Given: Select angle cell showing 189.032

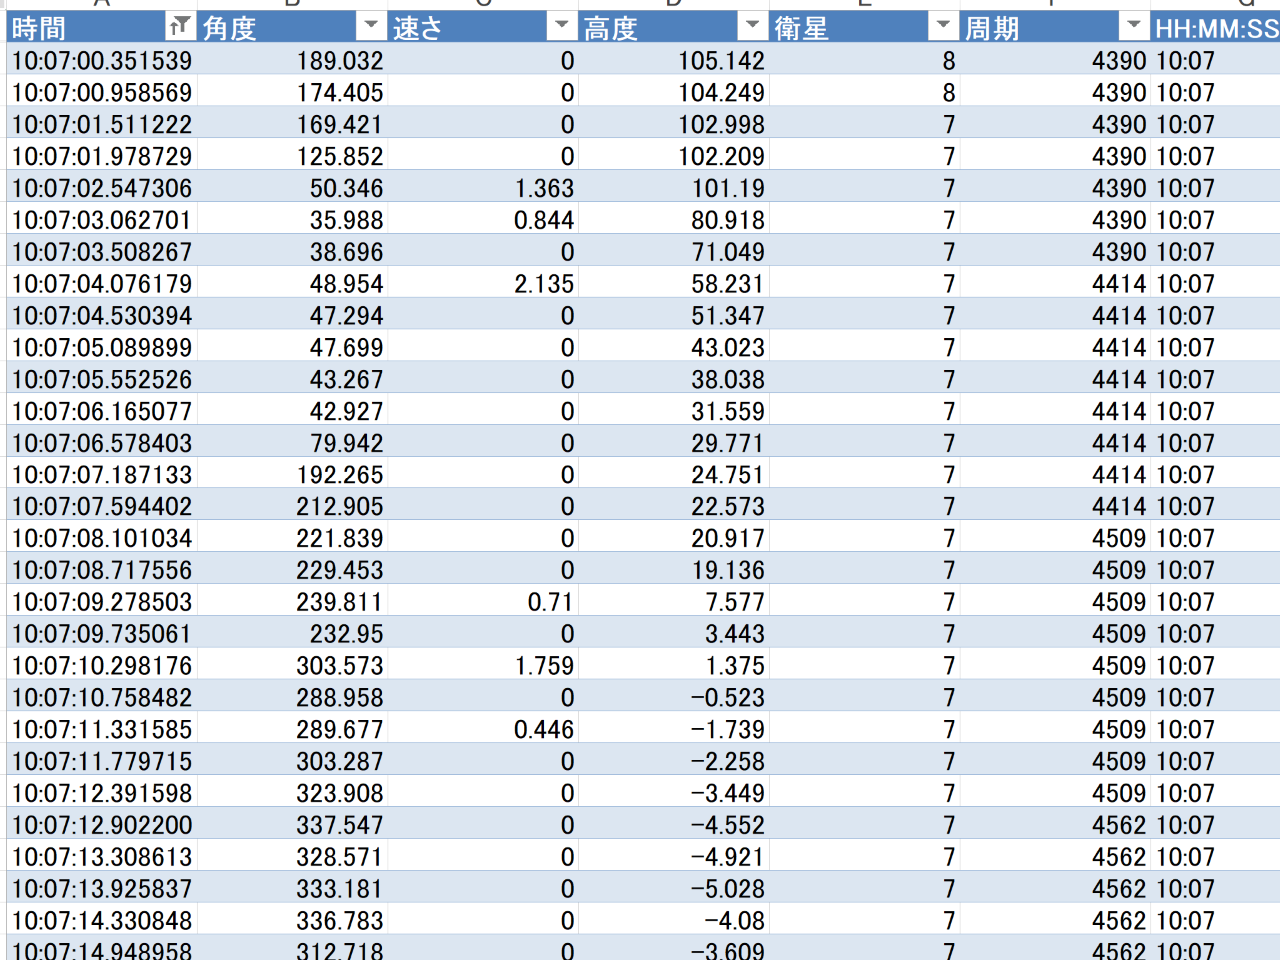Looking at the screenshot, I should click(x=339, y=61).
